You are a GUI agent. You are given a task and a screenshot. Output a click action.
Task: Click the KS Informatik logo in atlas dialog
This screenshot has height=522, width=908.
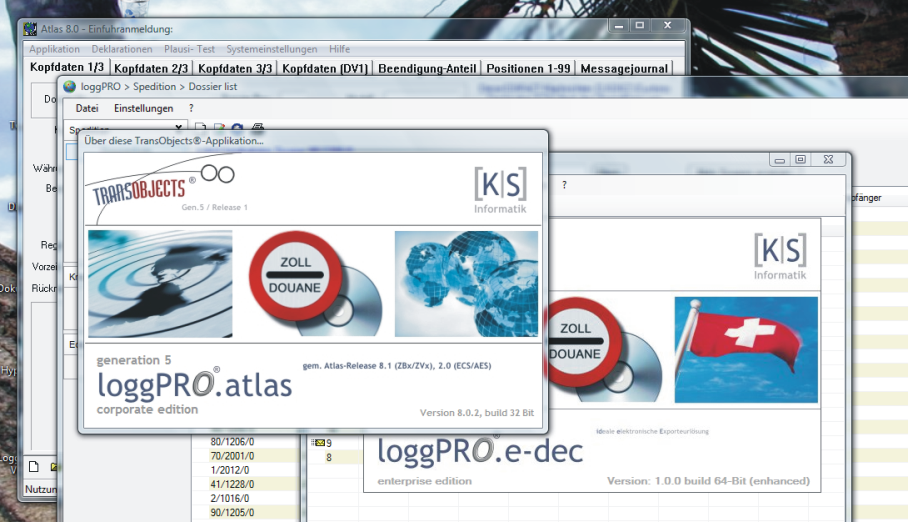[x=500, y=190]
